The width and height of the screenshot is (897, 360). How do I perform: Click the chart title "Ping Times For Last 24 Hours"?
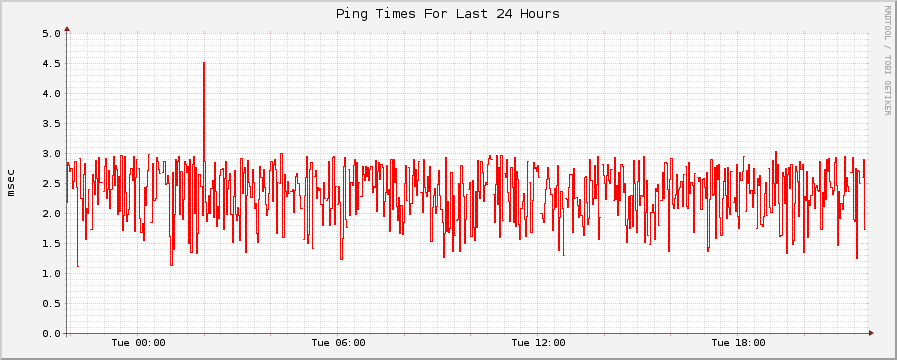coord(447,13)
